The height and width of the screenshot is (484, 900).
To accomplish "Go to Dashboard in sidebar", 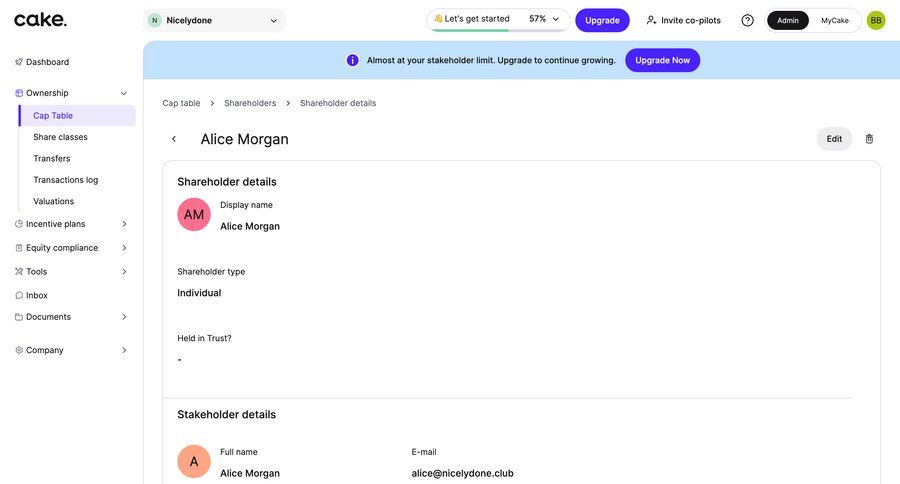I will coord(47,62).
